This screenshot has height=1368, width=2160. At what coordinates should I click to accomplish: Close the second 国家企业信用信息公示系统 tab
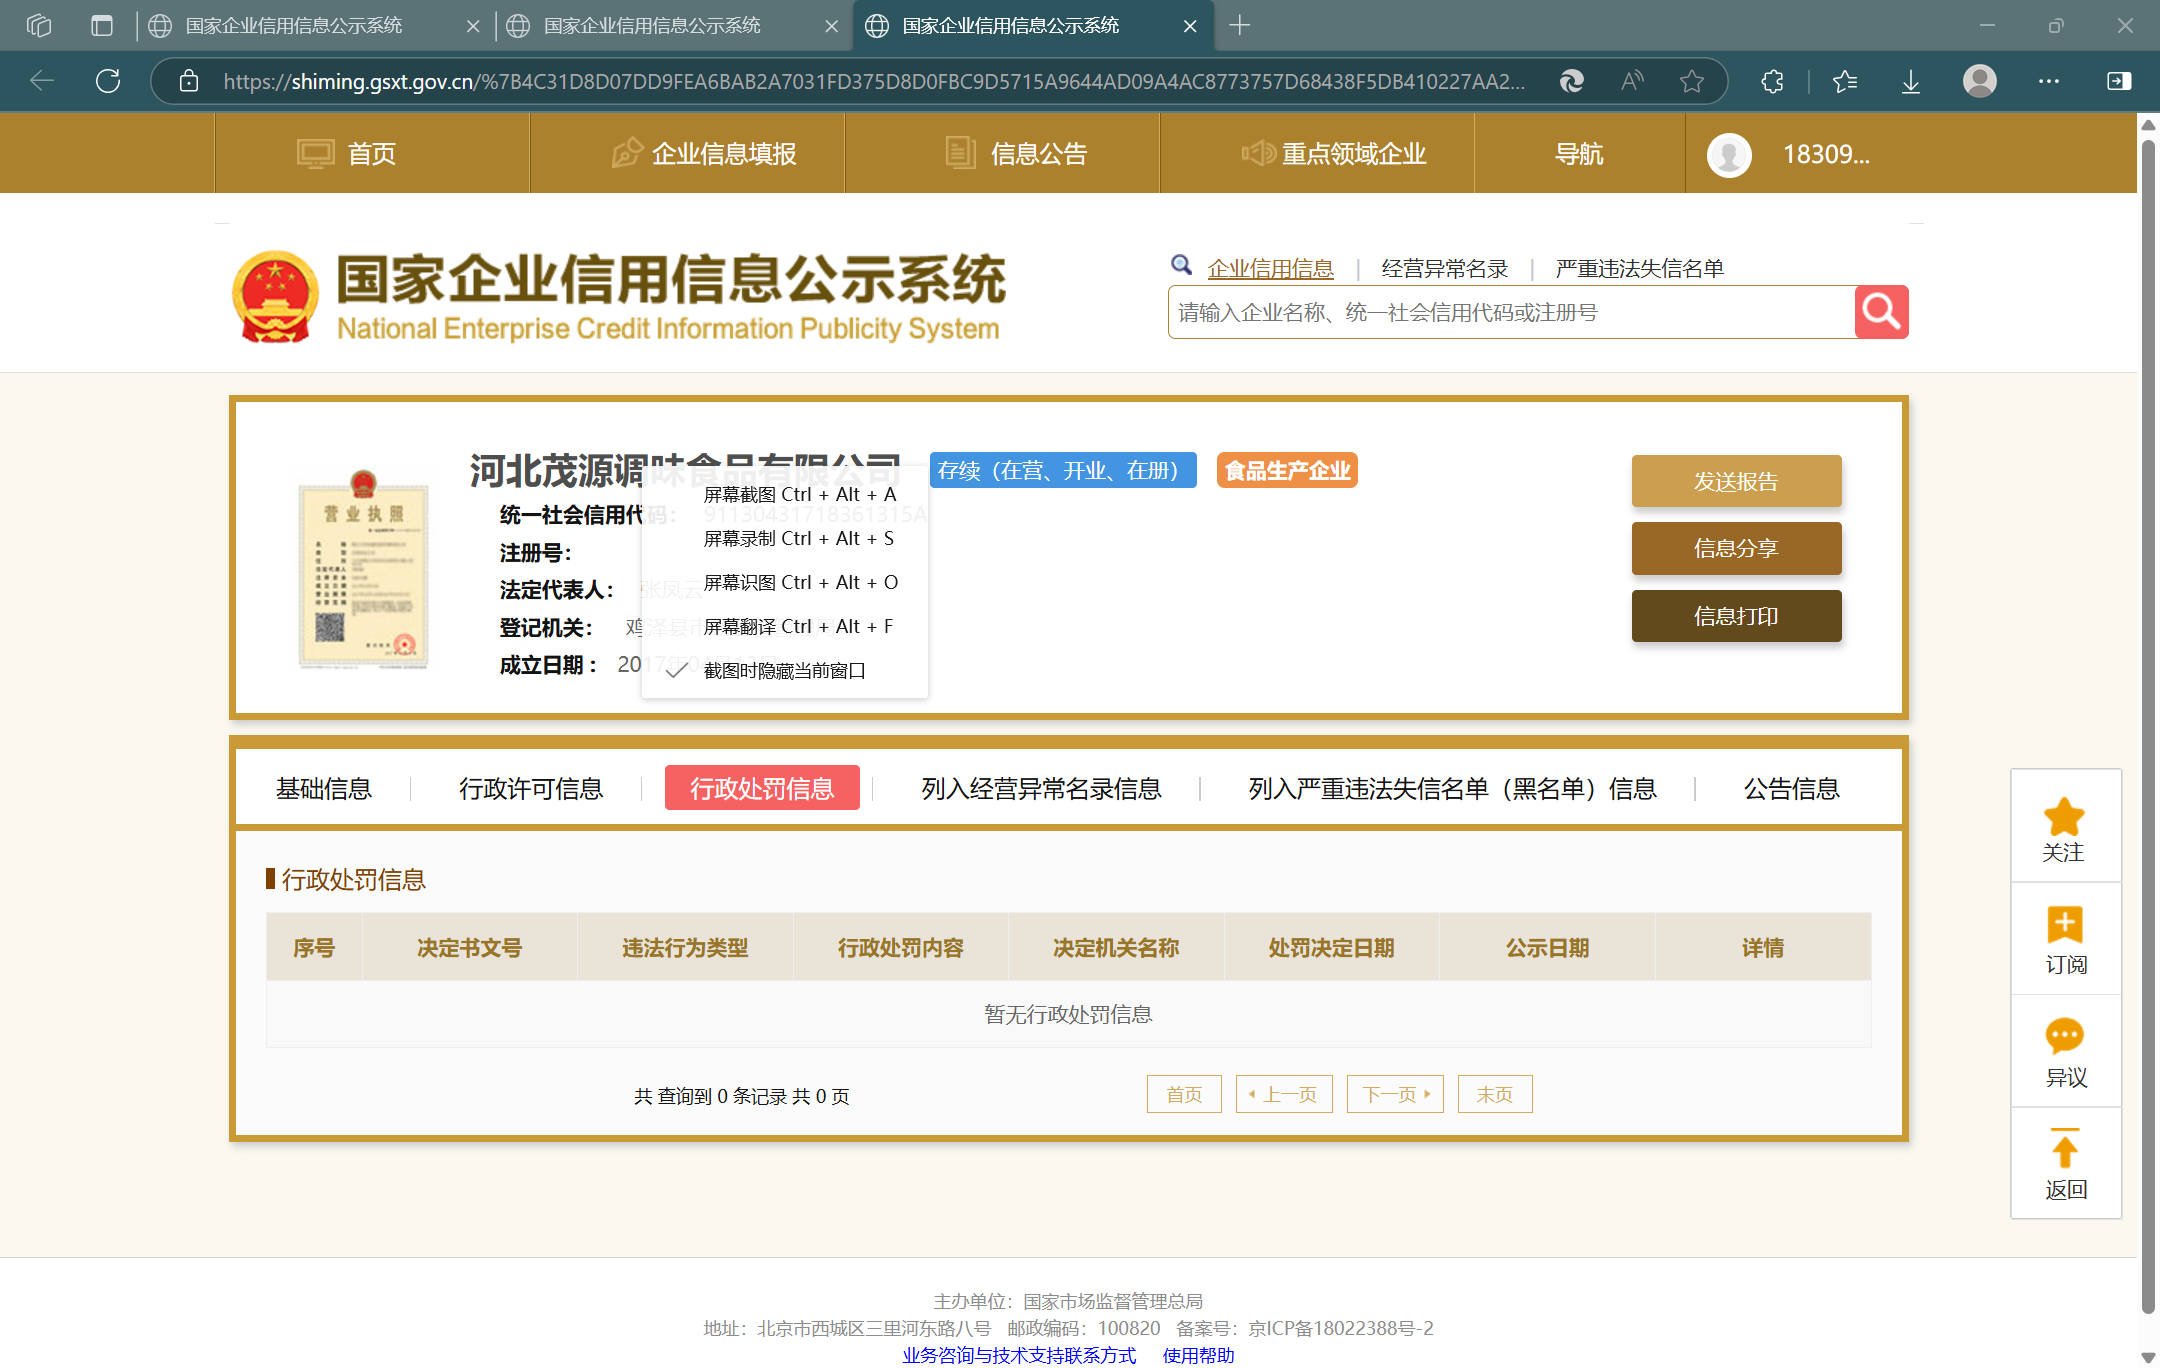click(831, 26)
